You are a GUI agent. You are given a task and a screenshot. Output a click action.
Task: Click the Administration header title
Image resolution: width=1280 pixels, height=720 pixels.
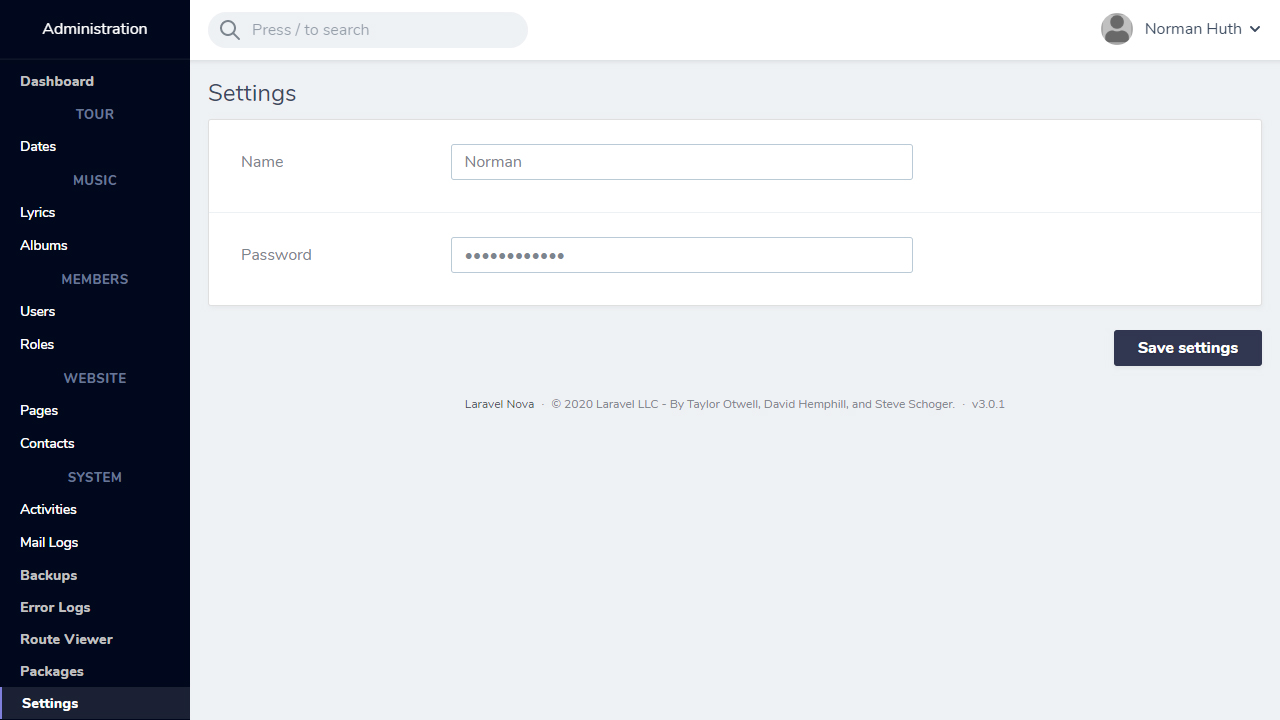tap(95, 29)
